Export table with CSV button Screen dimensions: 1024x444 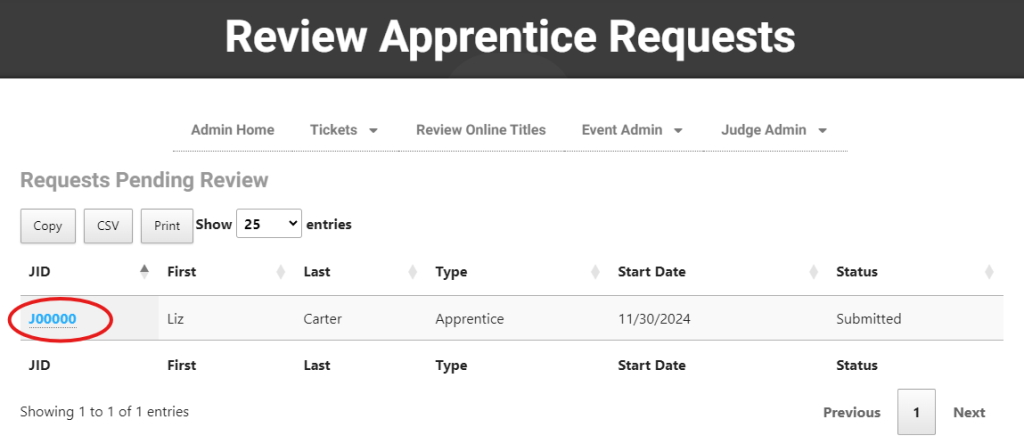click(108, 226)
